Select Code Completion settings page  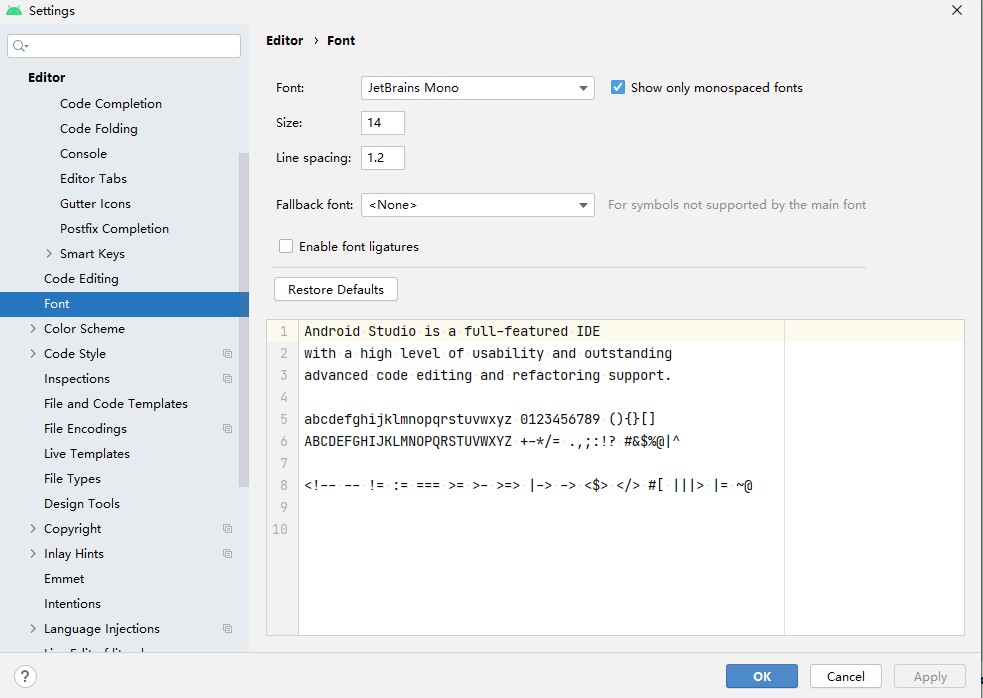coord(111,103)
